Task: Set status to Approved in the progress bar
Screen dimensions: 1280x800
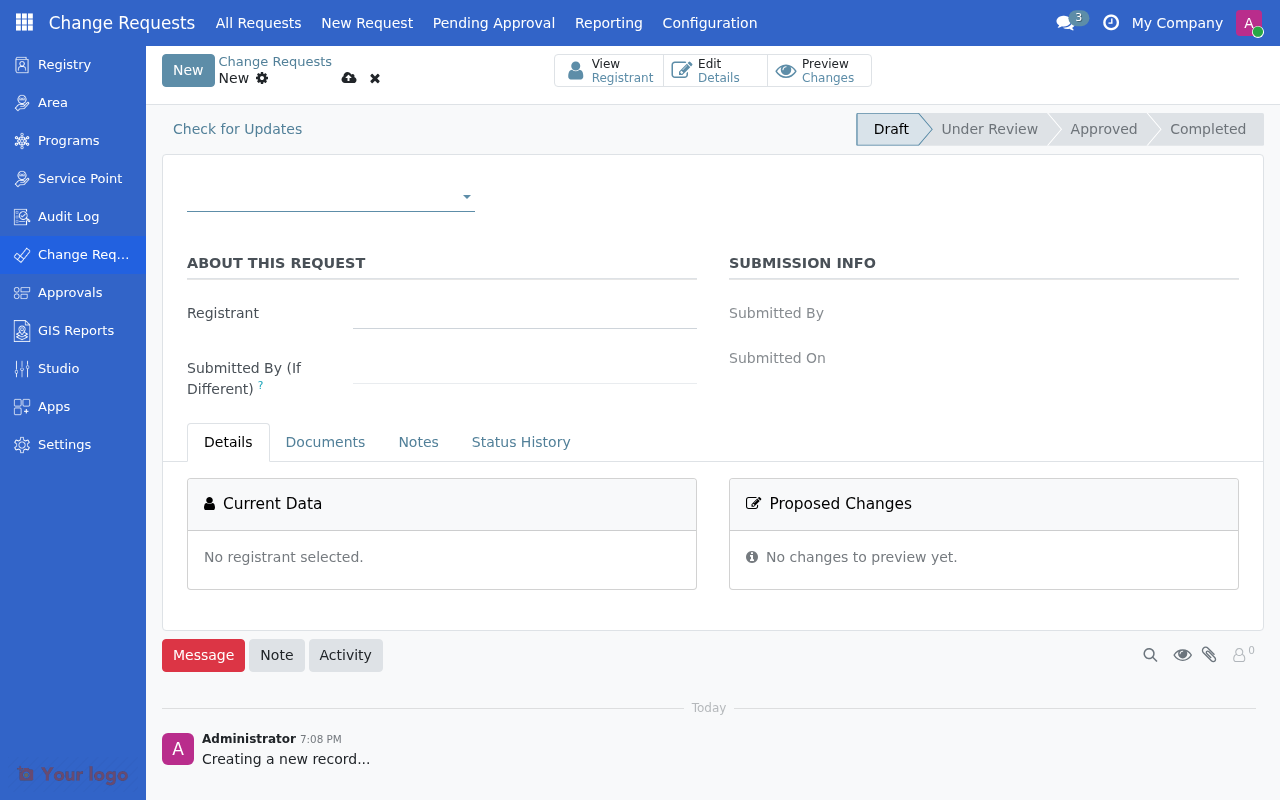Action: (x=1103, y=129)
